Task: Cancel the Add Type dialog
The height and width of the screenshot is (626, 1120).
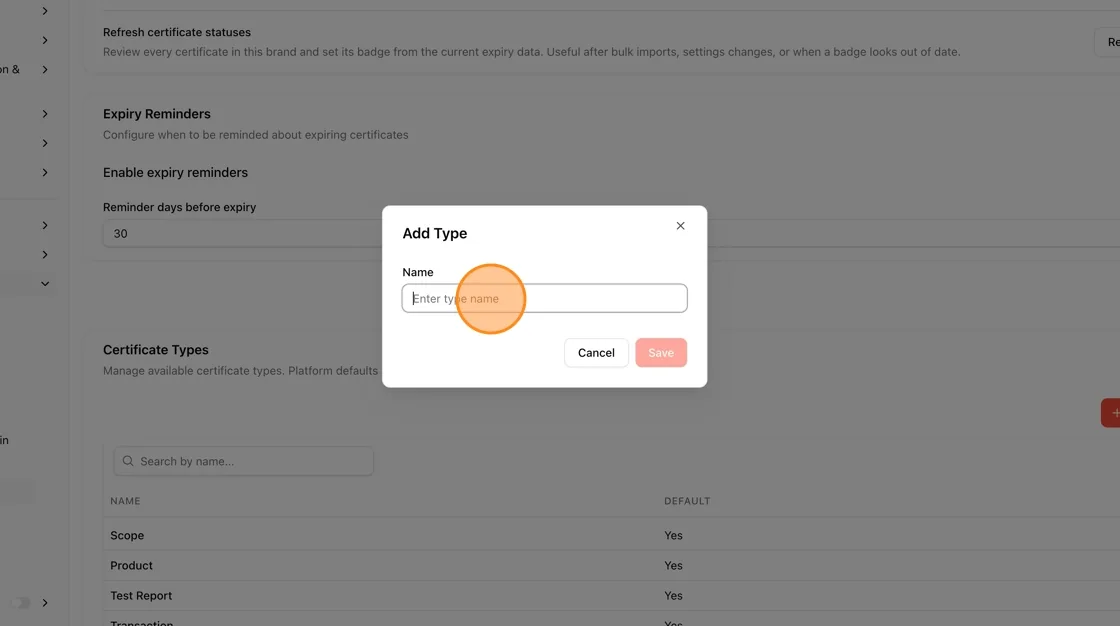Action: click(x=596, y=352)
